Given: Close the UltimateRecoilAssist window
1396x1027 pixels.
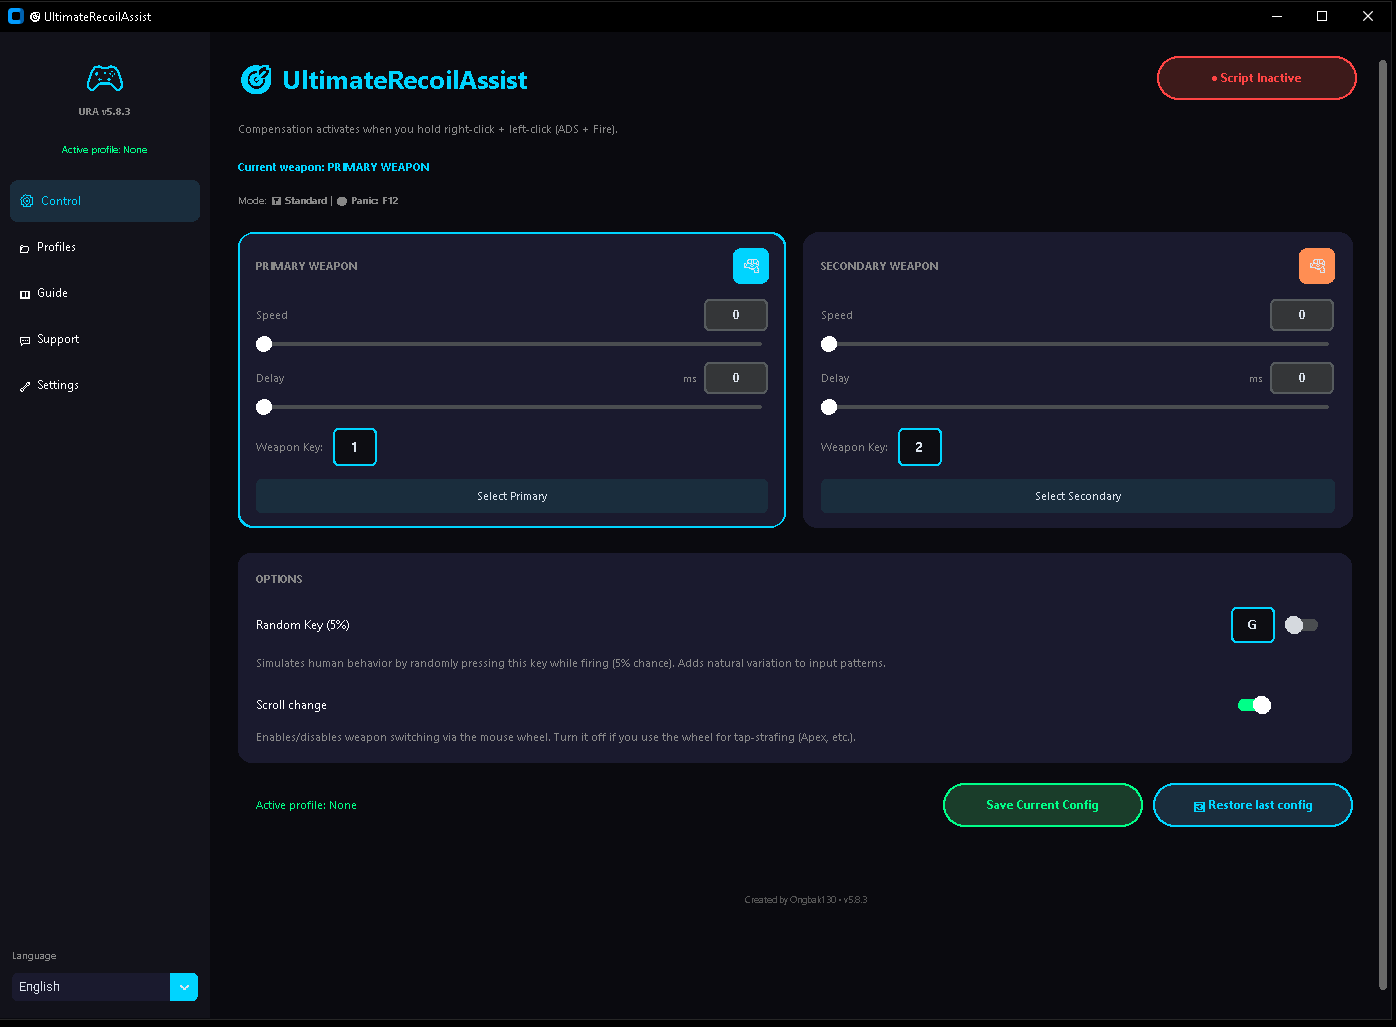Looking at the screenshot, I should coord(1368,16).
